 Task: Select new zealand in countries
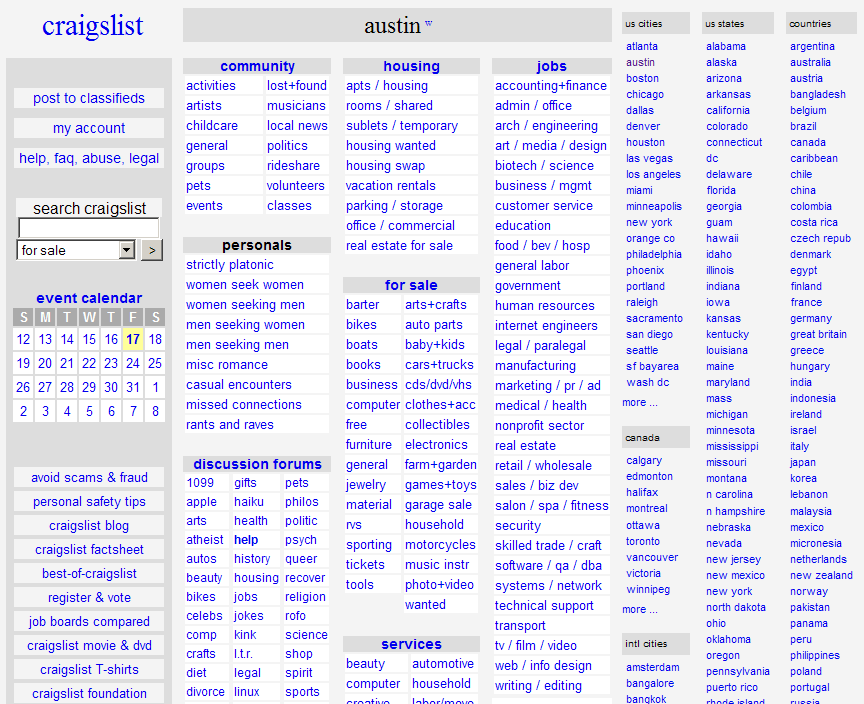coord(821,575)
